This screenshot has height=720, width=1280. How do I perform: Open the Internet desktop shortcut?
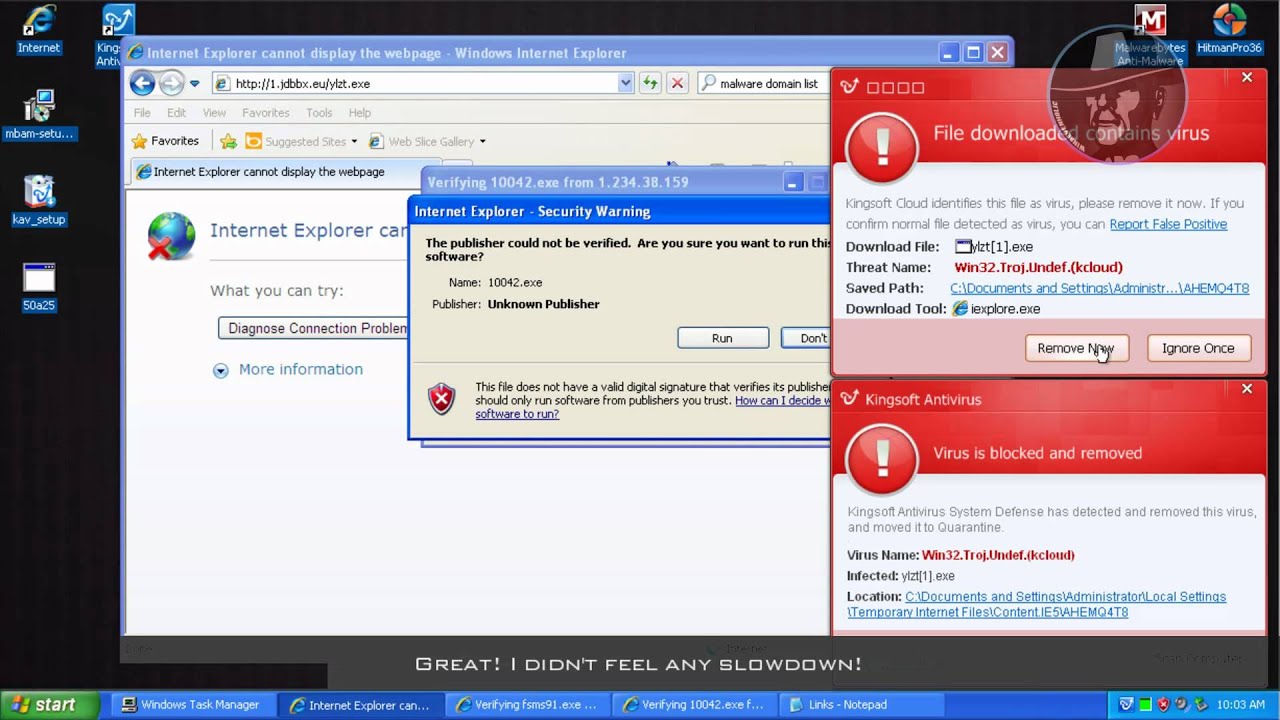pos(39,29)
